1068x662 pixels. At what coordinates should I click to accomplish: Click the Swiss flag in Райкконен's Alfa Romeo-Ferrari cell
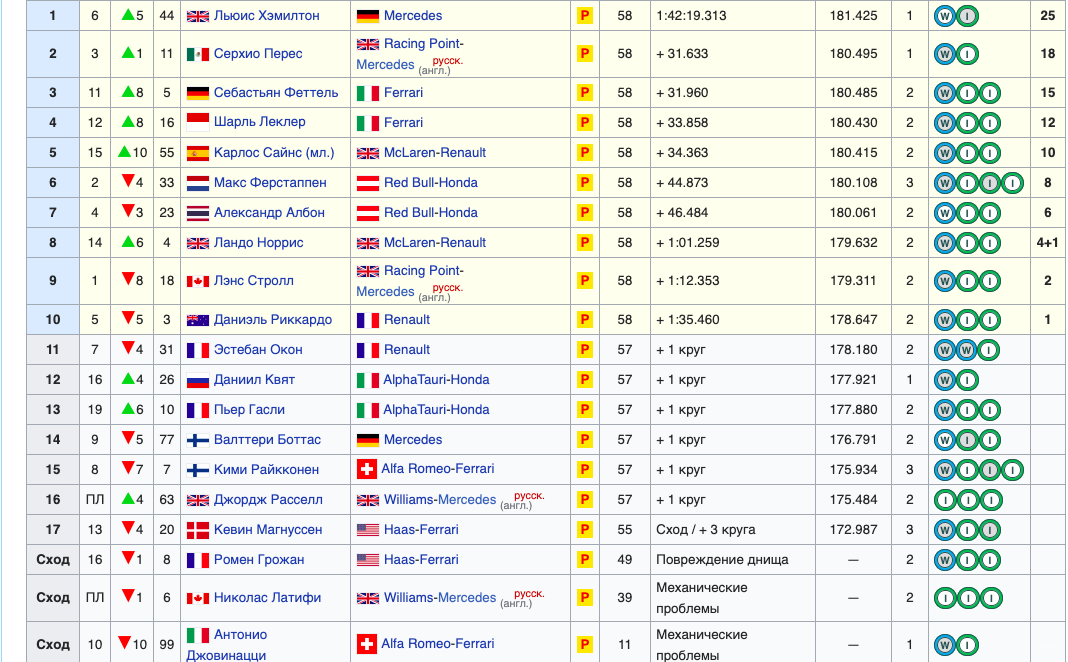(x=366, y=469)
